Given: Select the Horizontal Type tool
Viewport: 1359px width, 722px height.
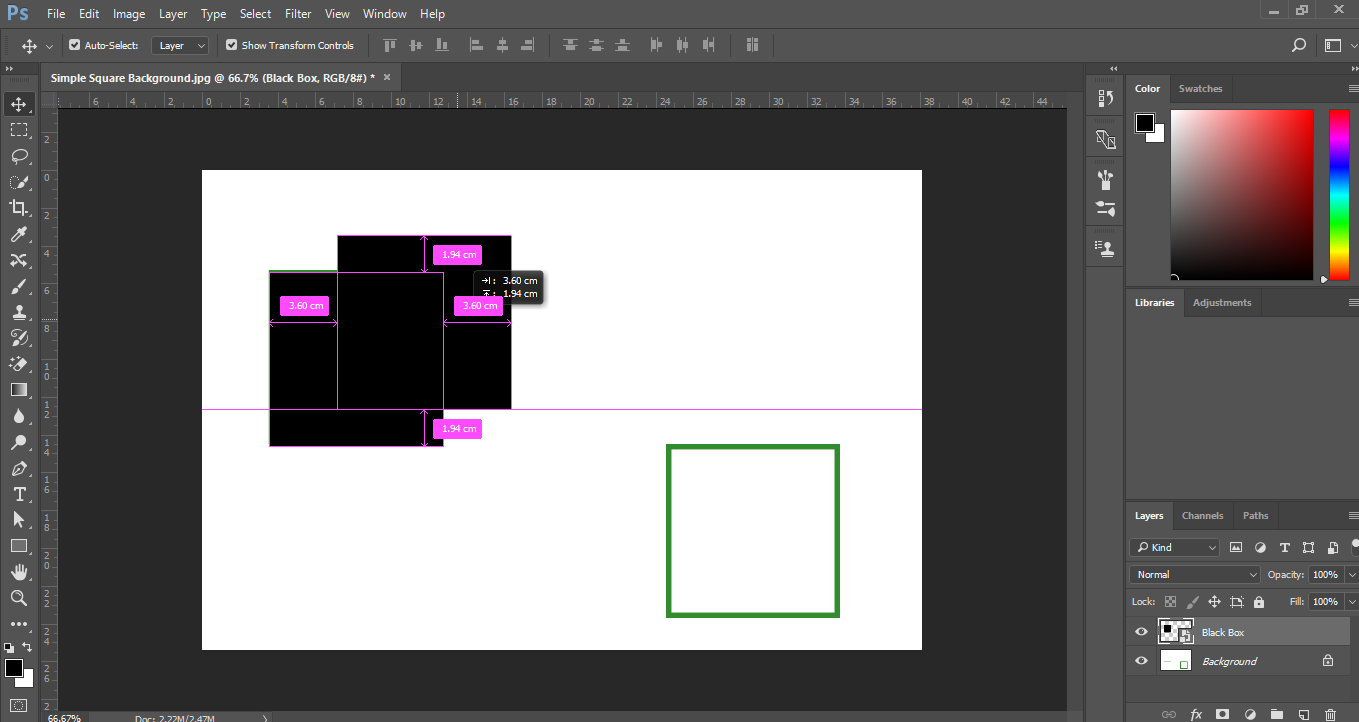Looking at the screenshot, I should click(x=19, y=494).
